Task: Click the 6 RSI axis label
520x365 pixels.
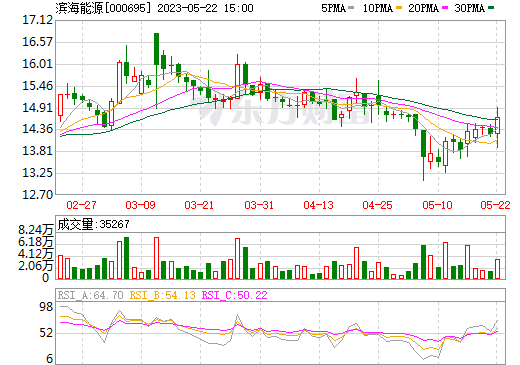Action: 49,359
